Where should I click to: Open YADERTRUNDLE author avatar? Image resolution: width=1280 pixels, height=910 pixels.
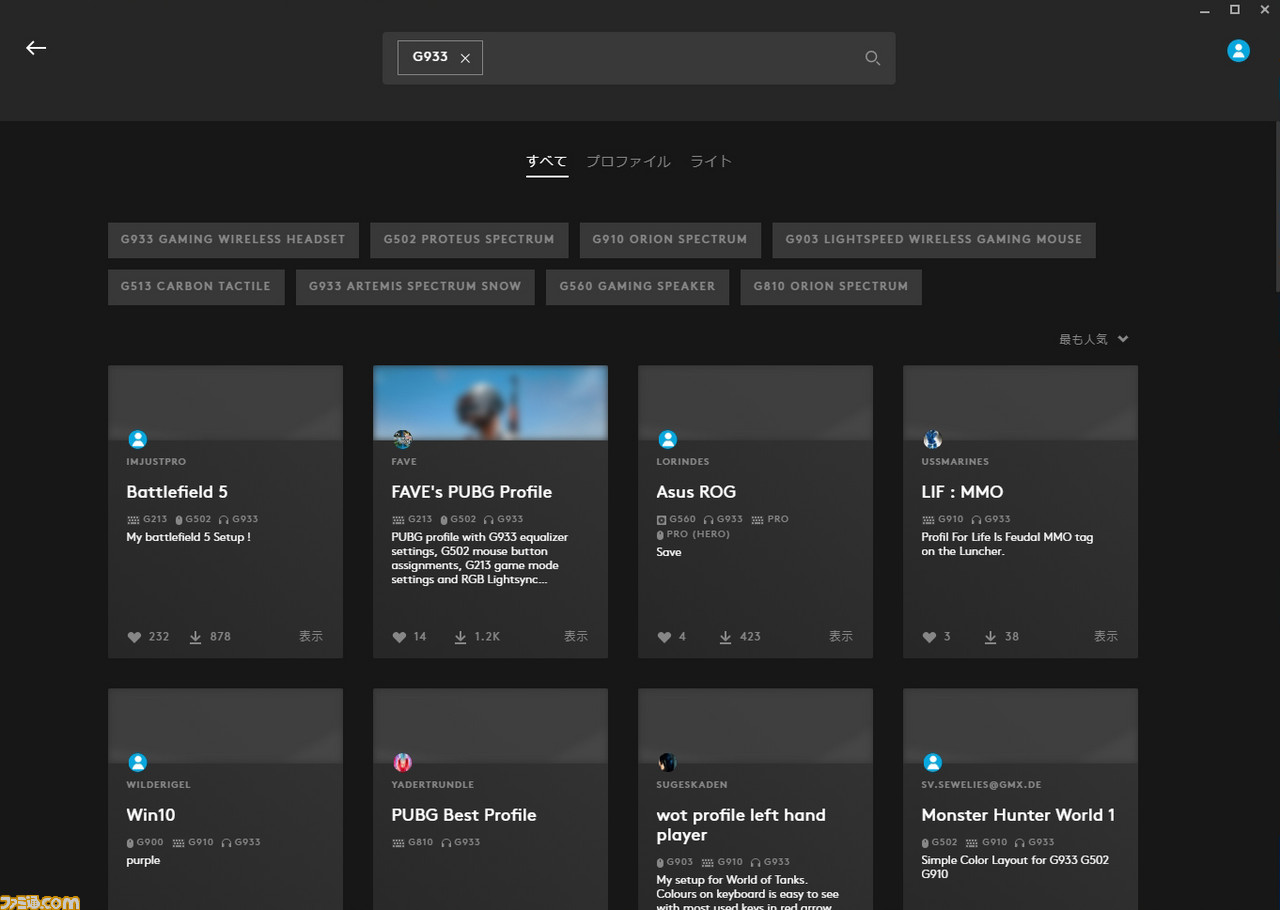coord(403,762)
